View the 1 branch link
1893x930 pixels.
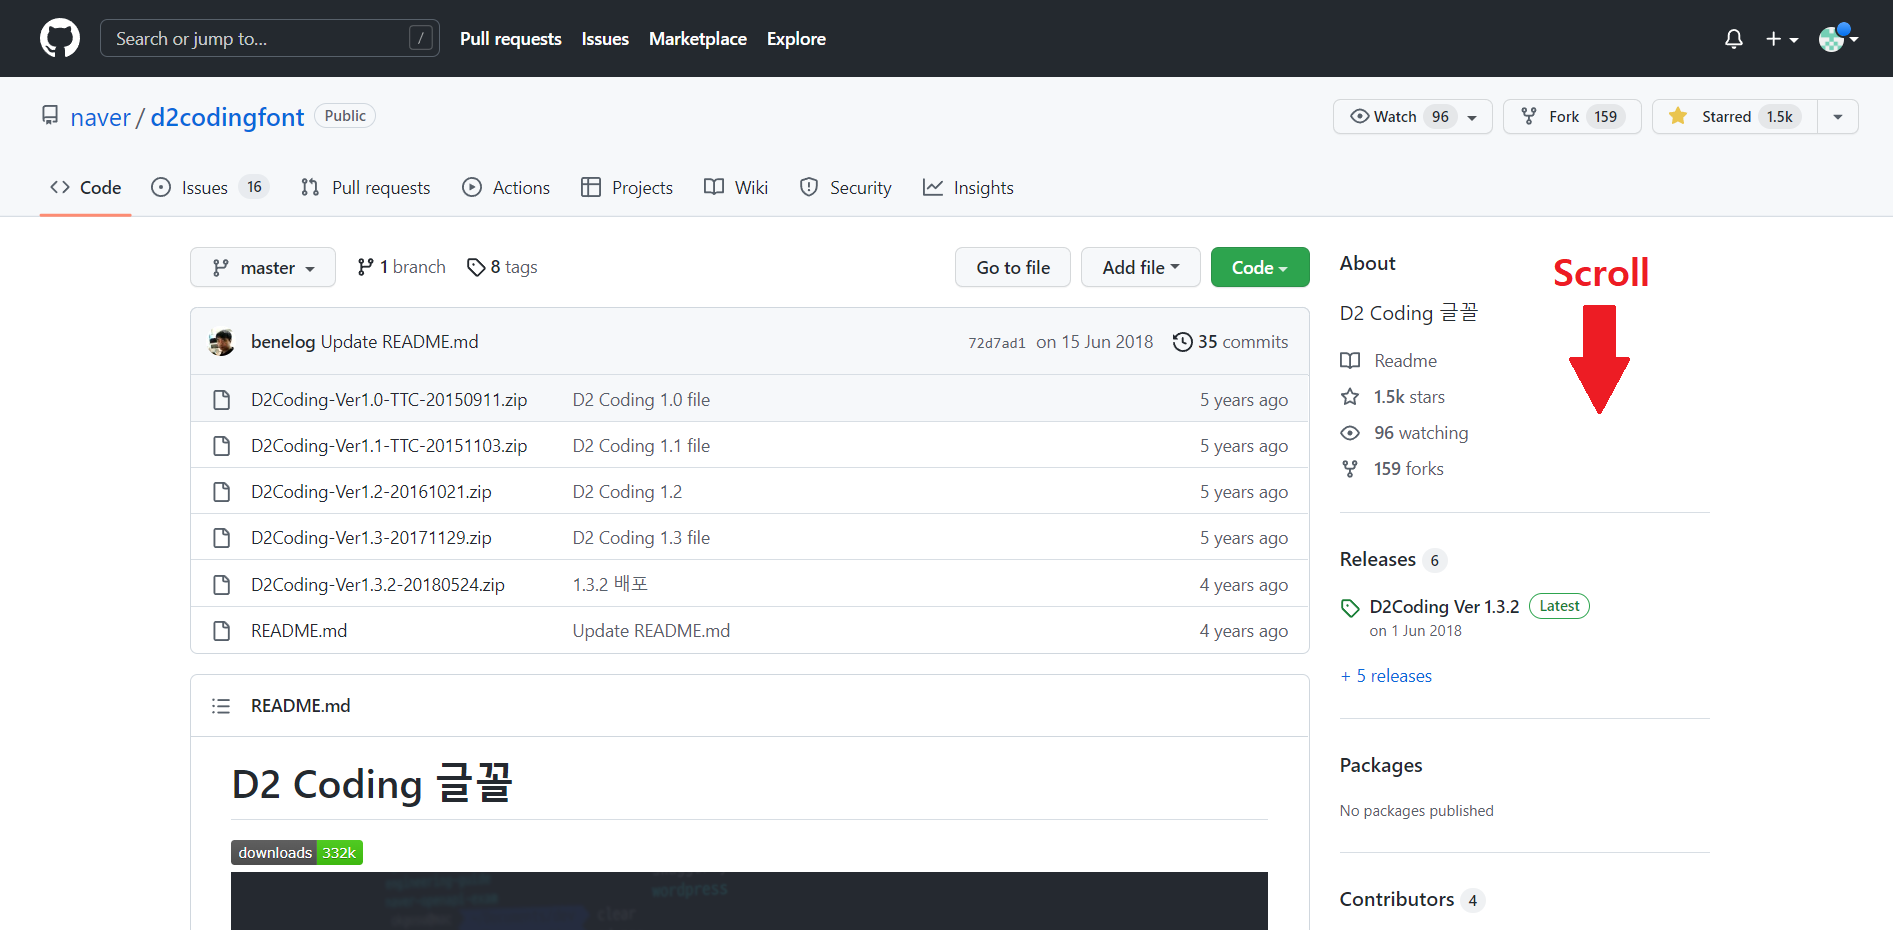point(401,267)
